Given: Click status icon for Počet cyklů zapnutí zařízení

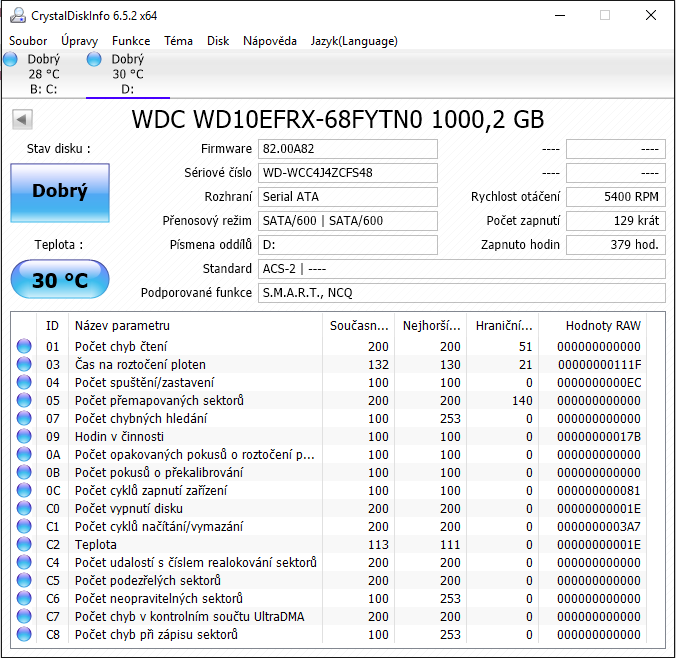Looking at the screenshot, I should [24, 490].
